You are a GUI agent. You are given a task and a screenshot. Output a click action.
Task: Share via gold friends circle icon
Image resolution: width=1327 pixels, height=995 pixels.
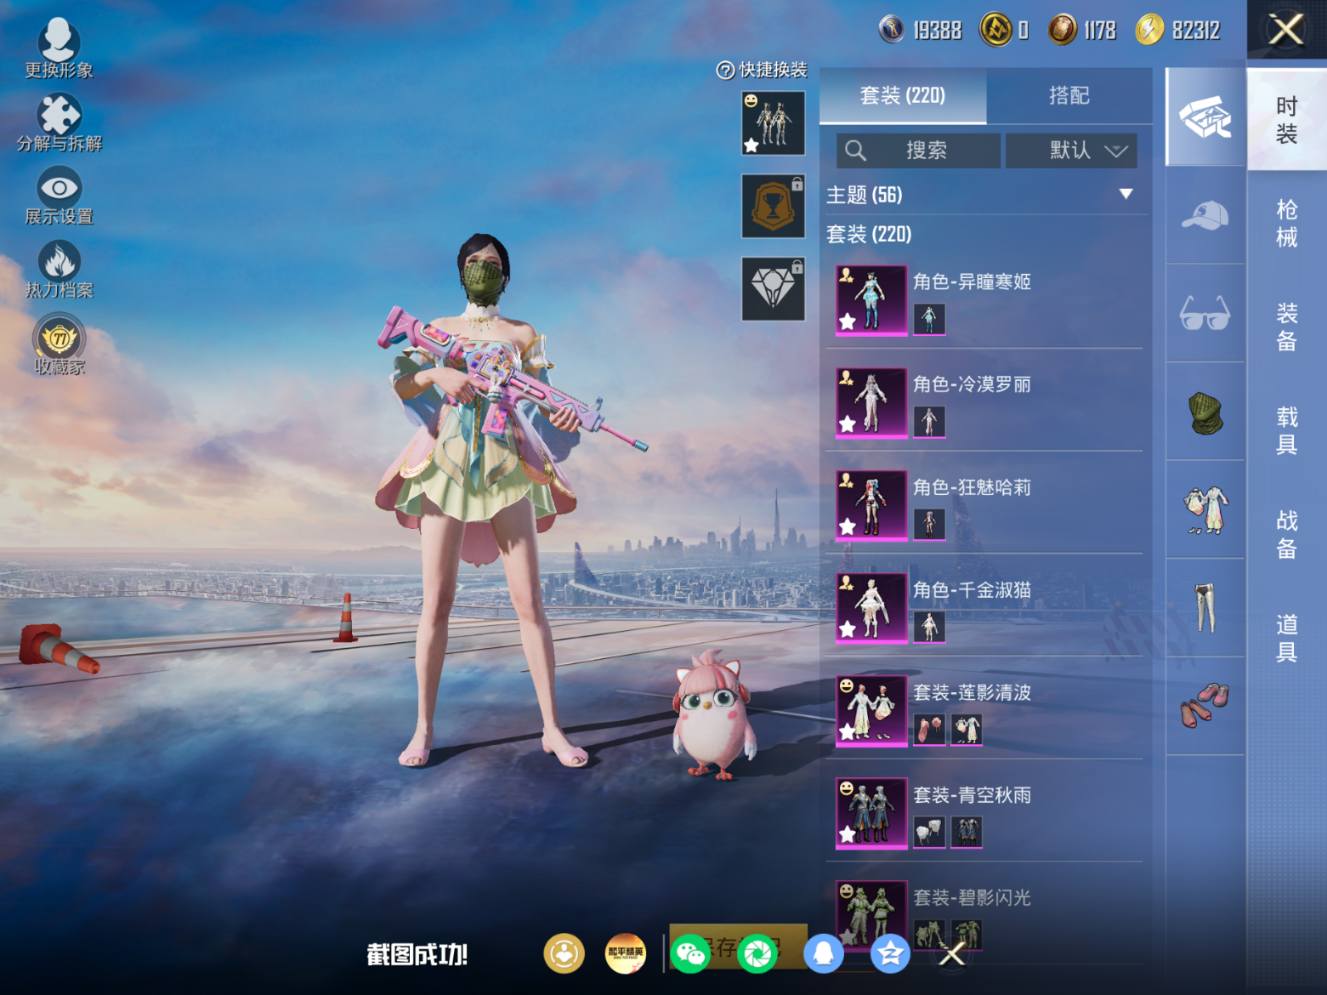pyautogui.click(x=564, y=954)
